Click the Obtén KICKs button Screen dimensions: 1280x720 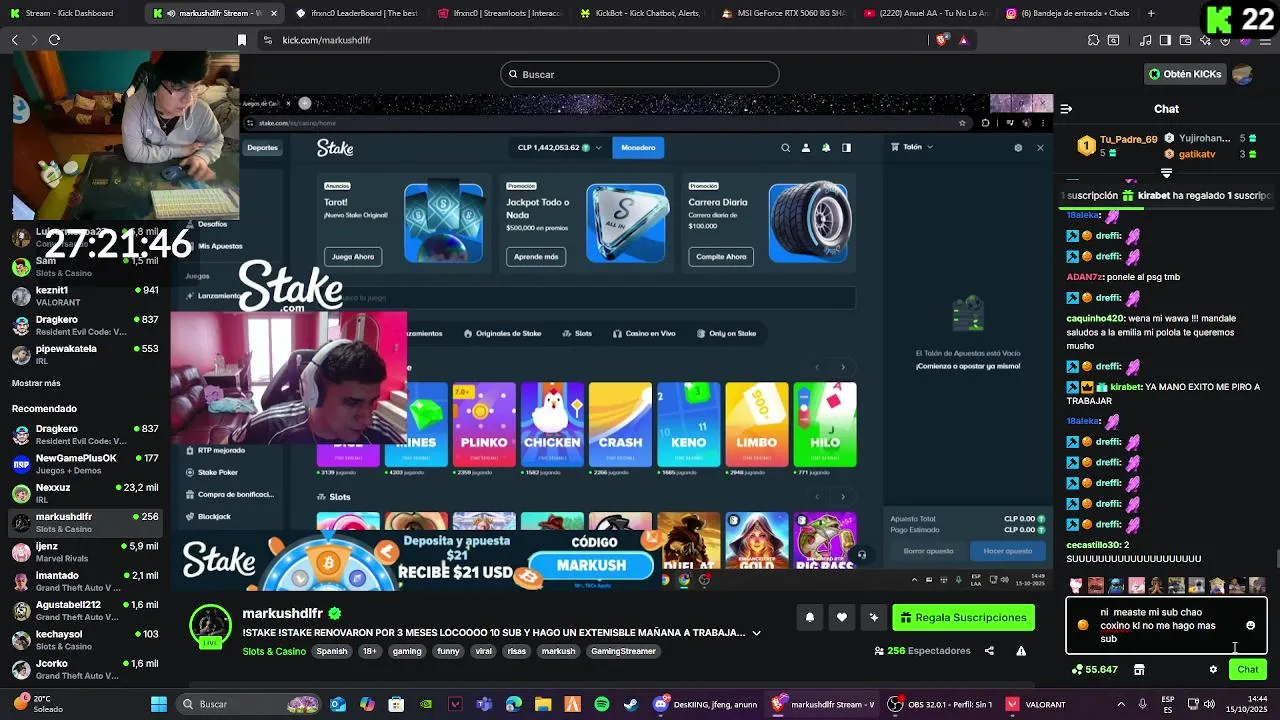point(1185,74)
